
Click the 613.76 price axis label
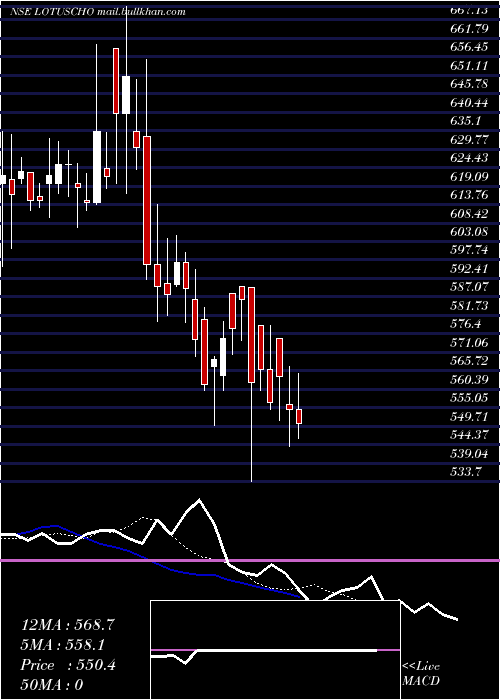click(470, 195)
